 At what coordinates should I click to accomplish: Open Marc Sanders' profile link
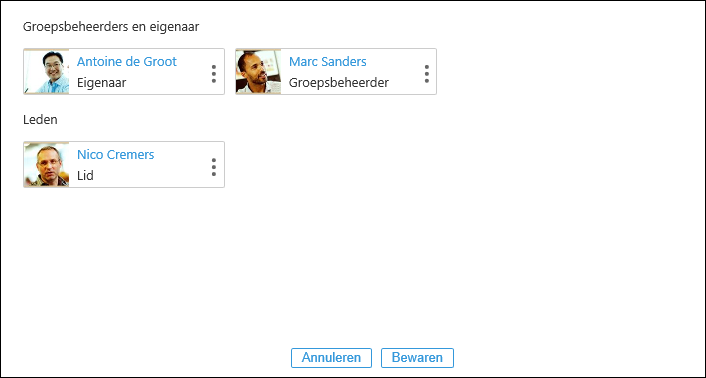pos(328,62)
